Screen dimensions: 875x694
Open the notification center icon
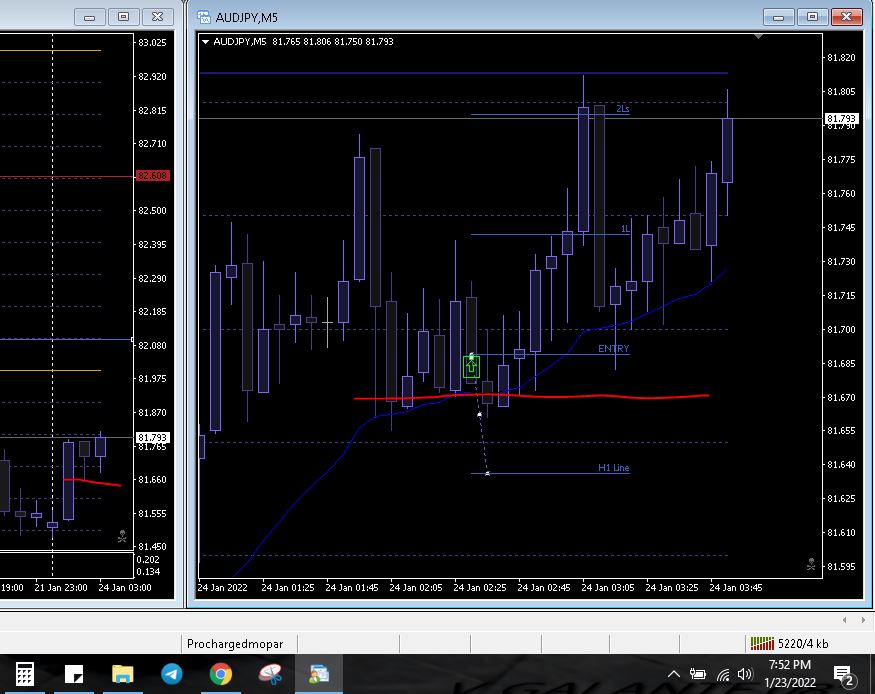(x=844, y=675)
